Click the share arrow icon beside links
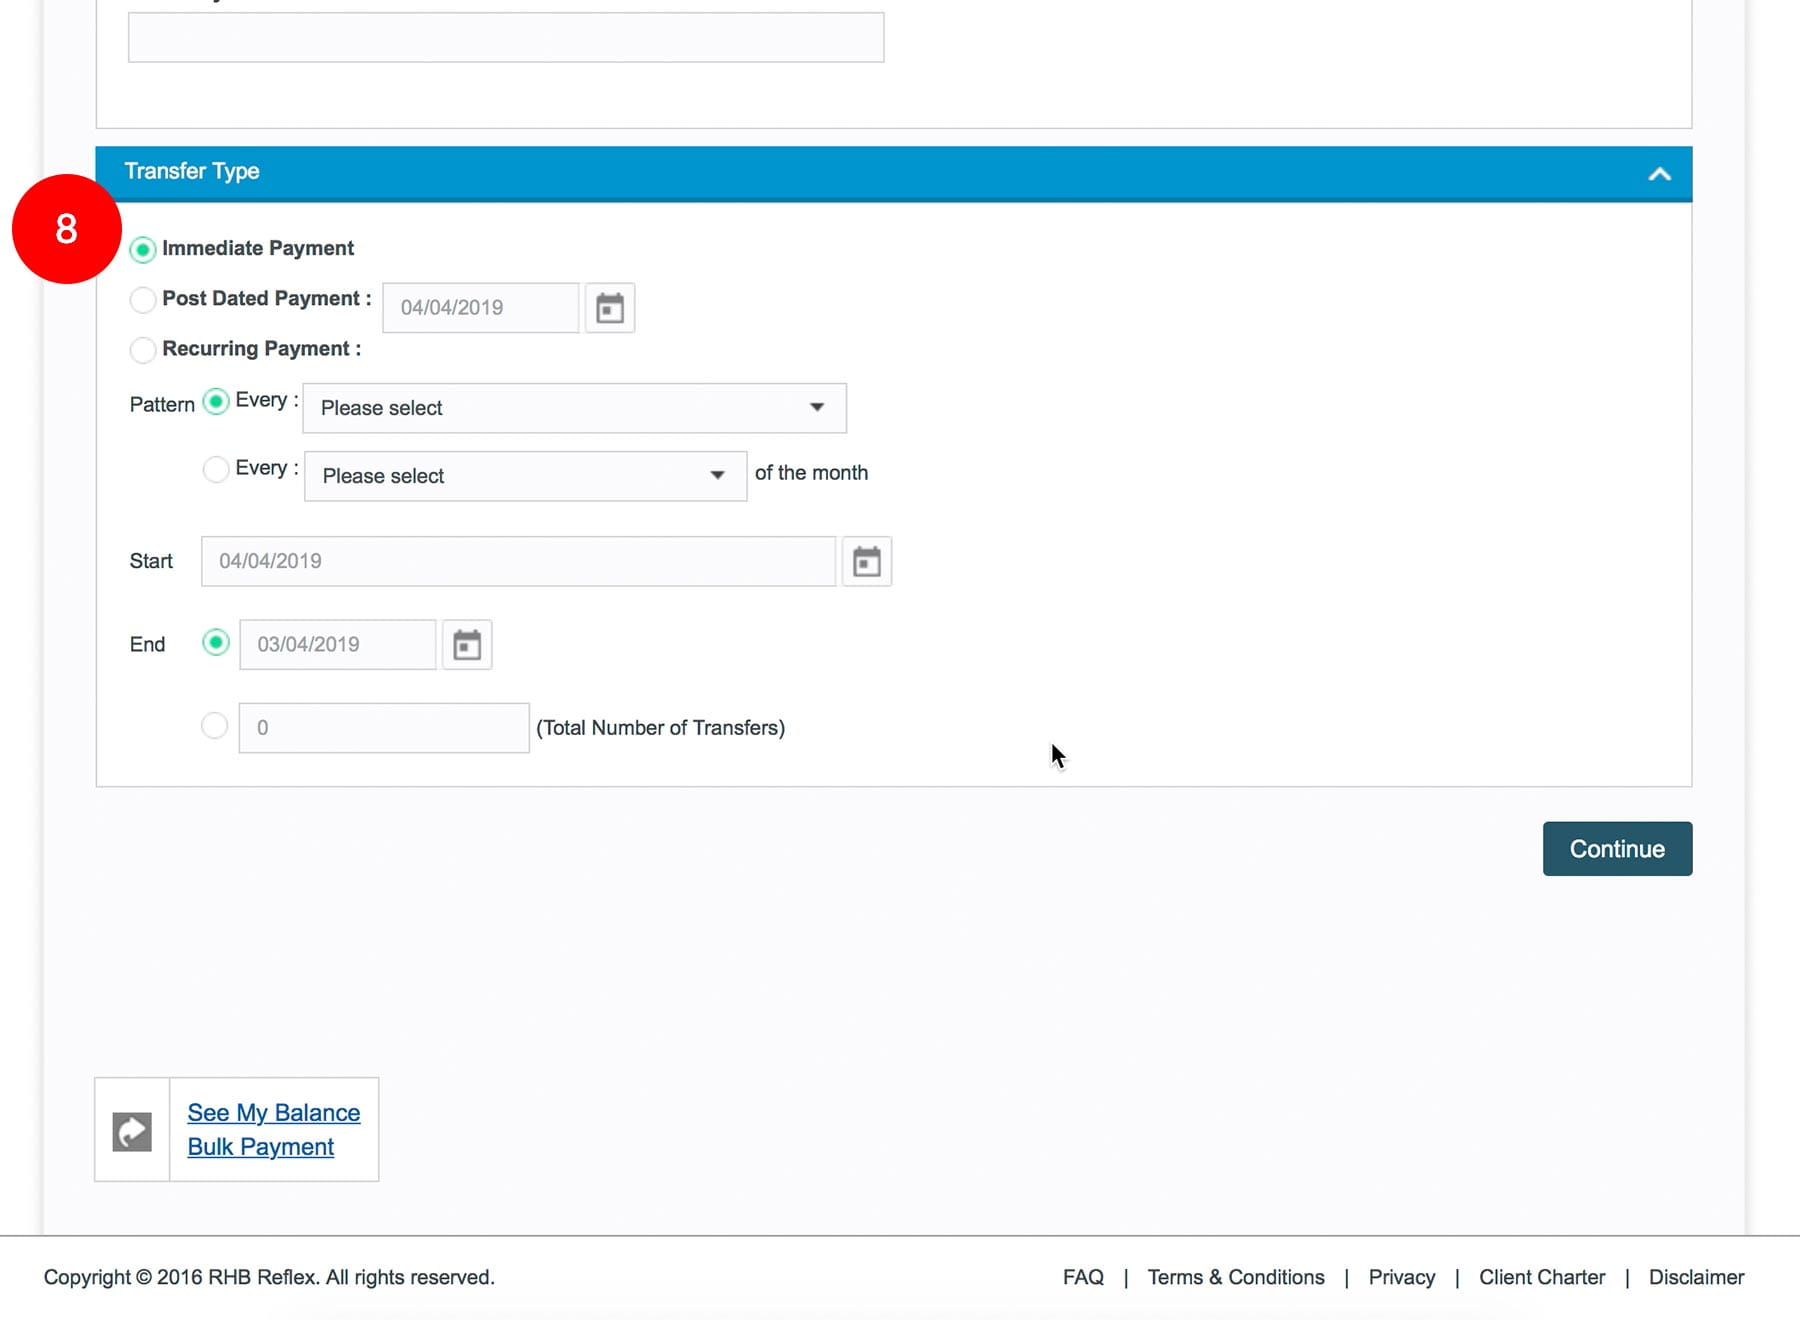This screenshot has height=1320, width=1800. (132, 1131)
